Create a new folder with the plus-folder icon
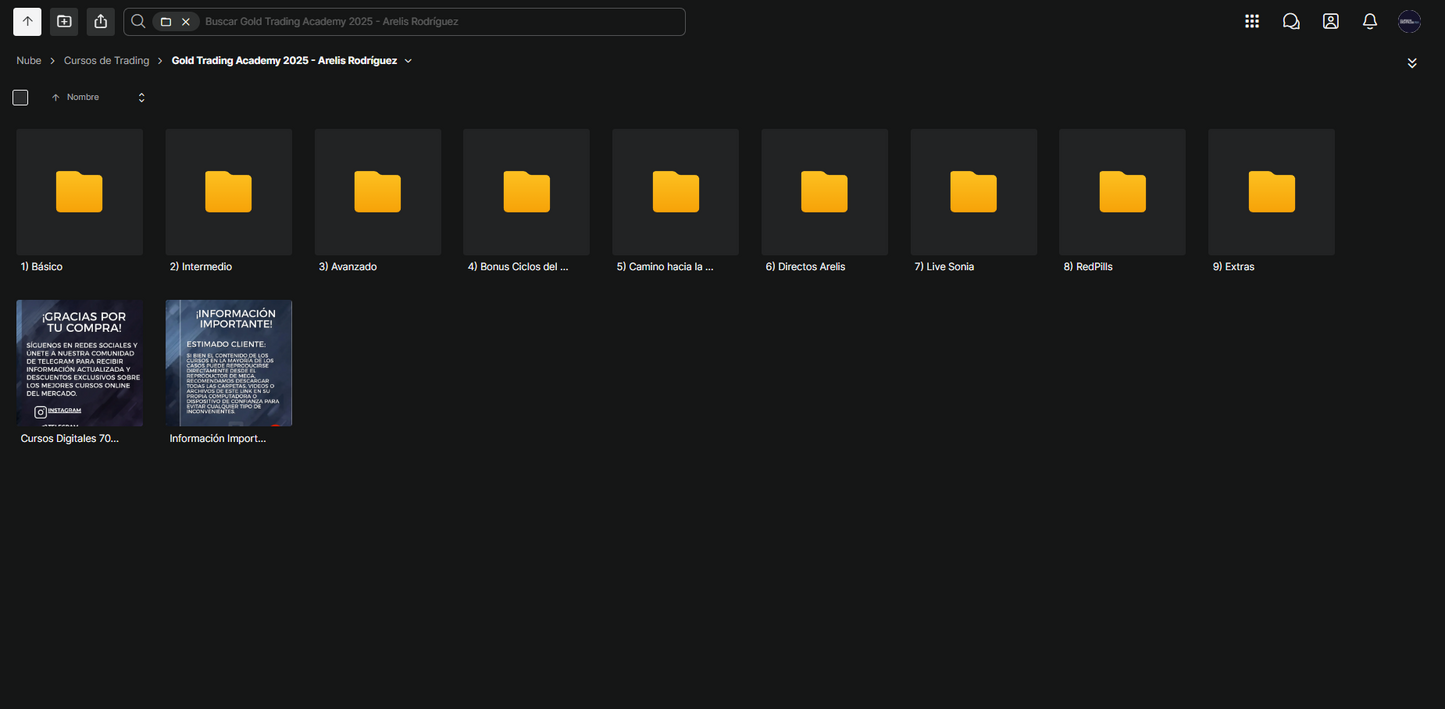Image resolution: width=1445 pixels, height=709 pixels. [64, 21]
